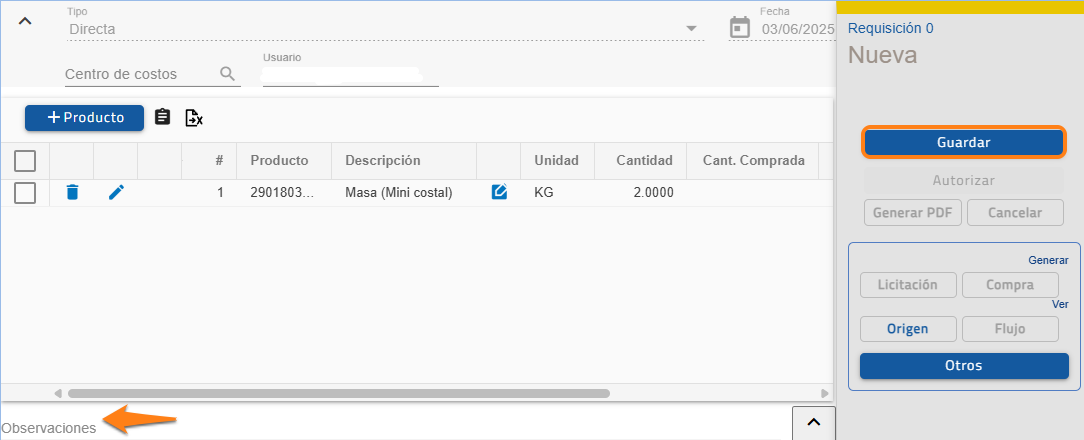Open the Fecha calendar picker

(740, 27)
